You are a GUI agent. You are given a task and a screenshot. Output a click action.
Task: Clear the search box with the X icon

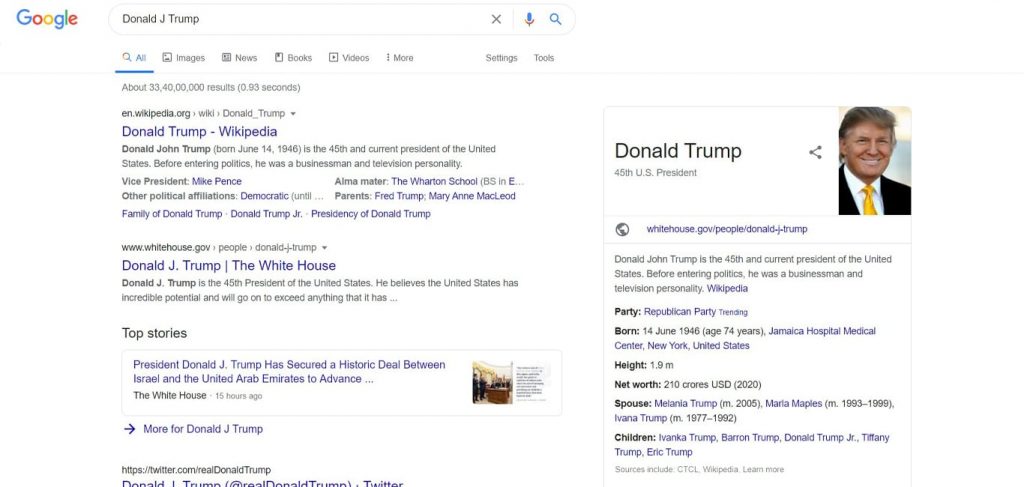point(496,20)
